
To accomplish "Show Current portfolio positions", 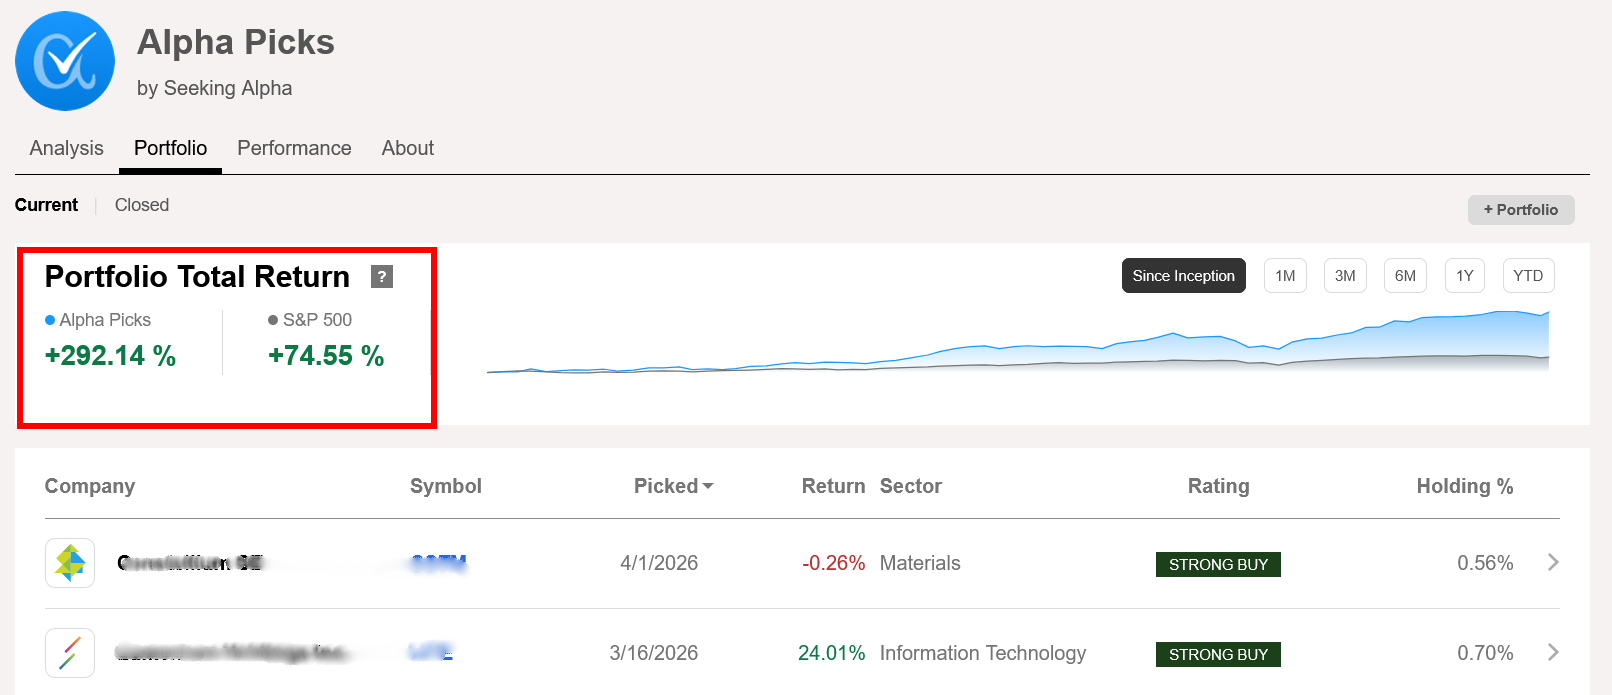I will coord(46,205).
